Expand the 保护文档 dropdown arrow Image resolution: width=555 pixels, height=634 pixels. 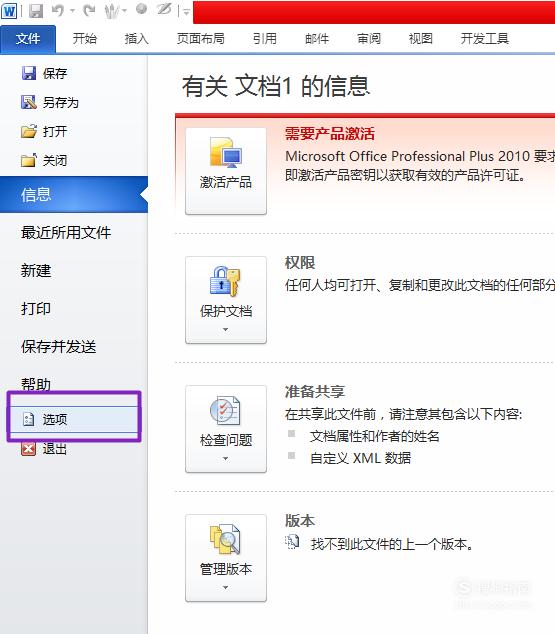click(226, 330)
